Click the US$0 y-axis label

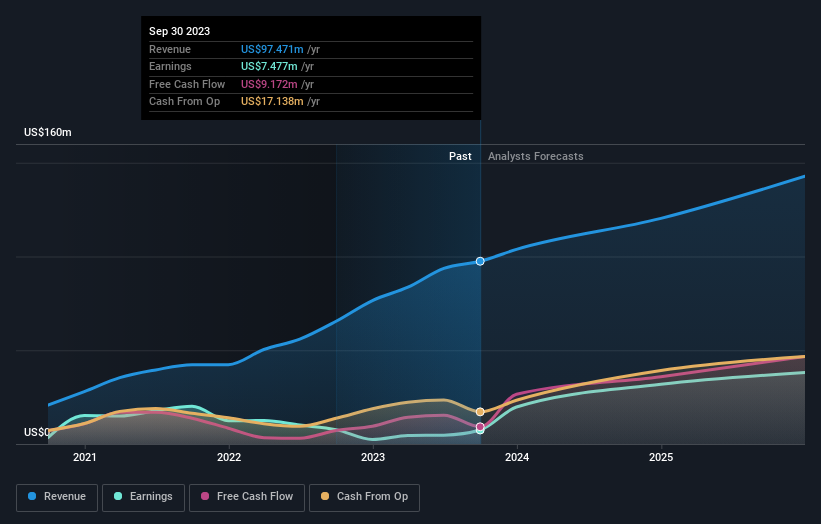37,432
